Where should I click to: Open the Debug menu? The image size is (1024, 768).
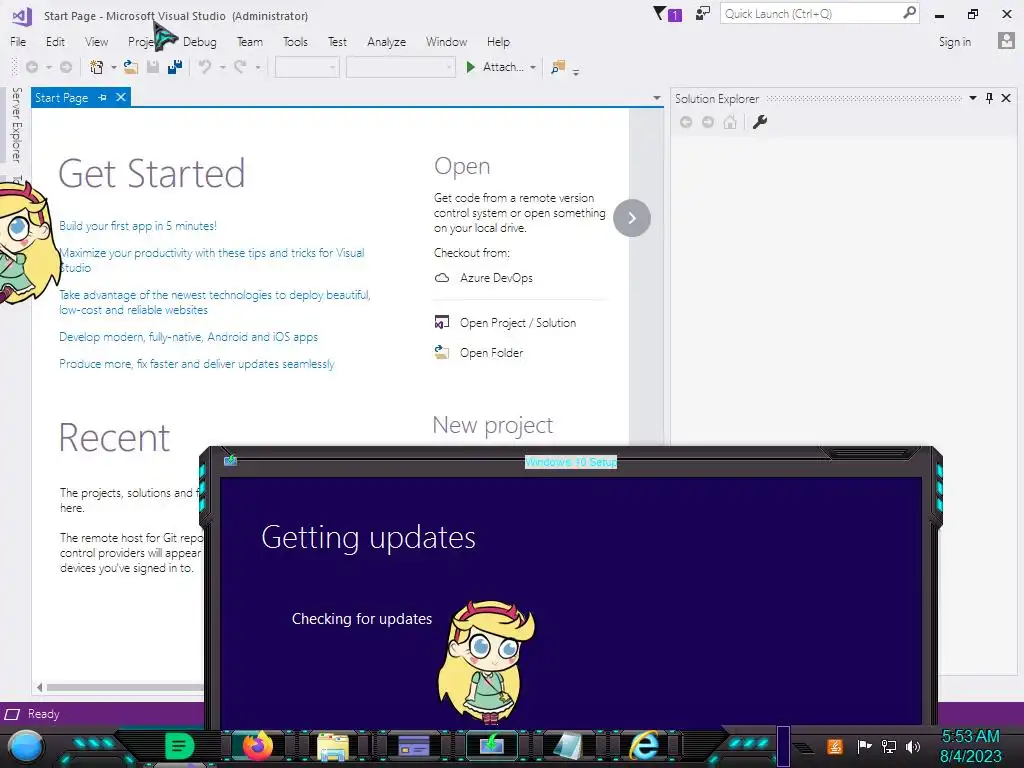point(200,41)
